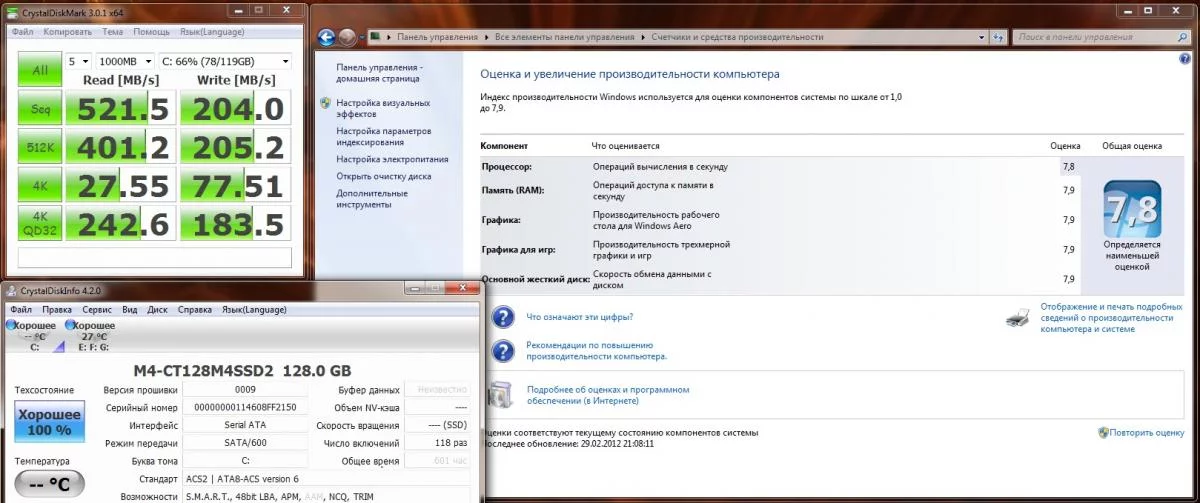The height and width of the screenshot is (503, 1200).
Task: Click firmware version field 0009
Action: click(245, 390)
